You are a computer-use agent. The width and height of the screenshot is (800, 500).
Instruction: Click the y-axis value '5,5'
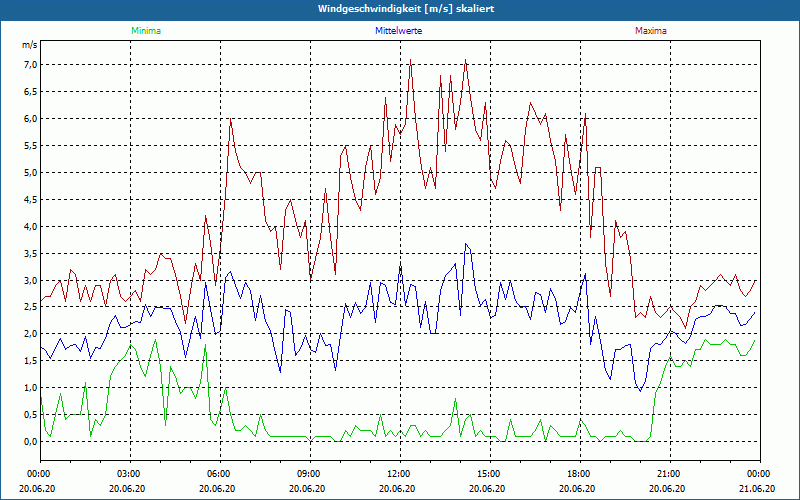click(x=30, y=145)
